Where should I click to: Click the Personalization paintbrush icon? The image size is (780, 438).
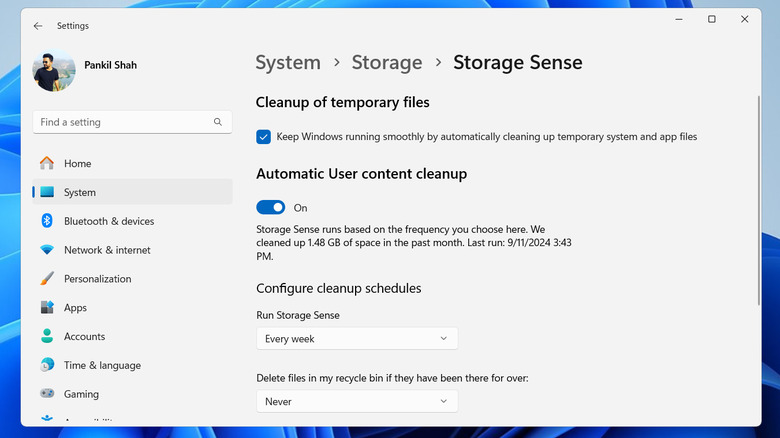click(x=47, y=279)
